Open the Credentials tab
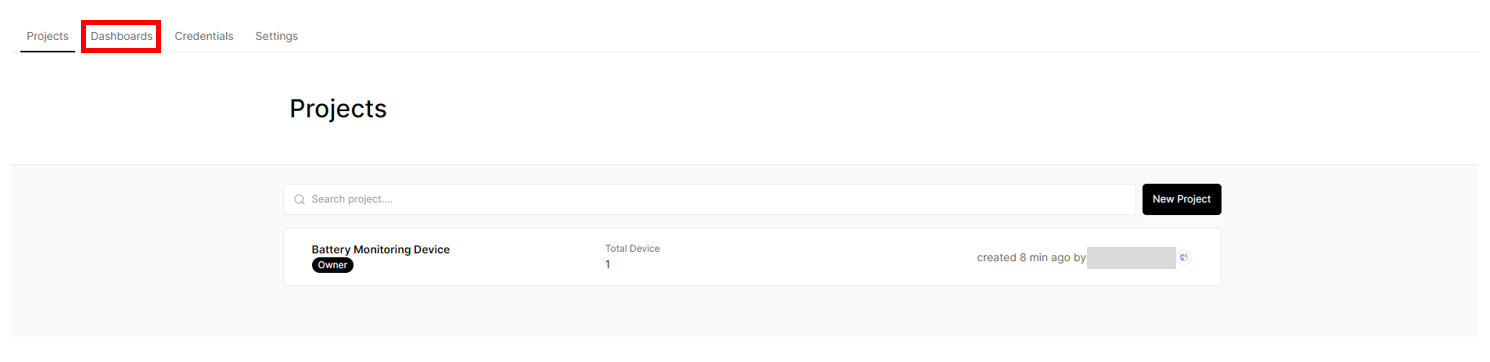This screenshot has width=1490, height=362. [204, 36]
